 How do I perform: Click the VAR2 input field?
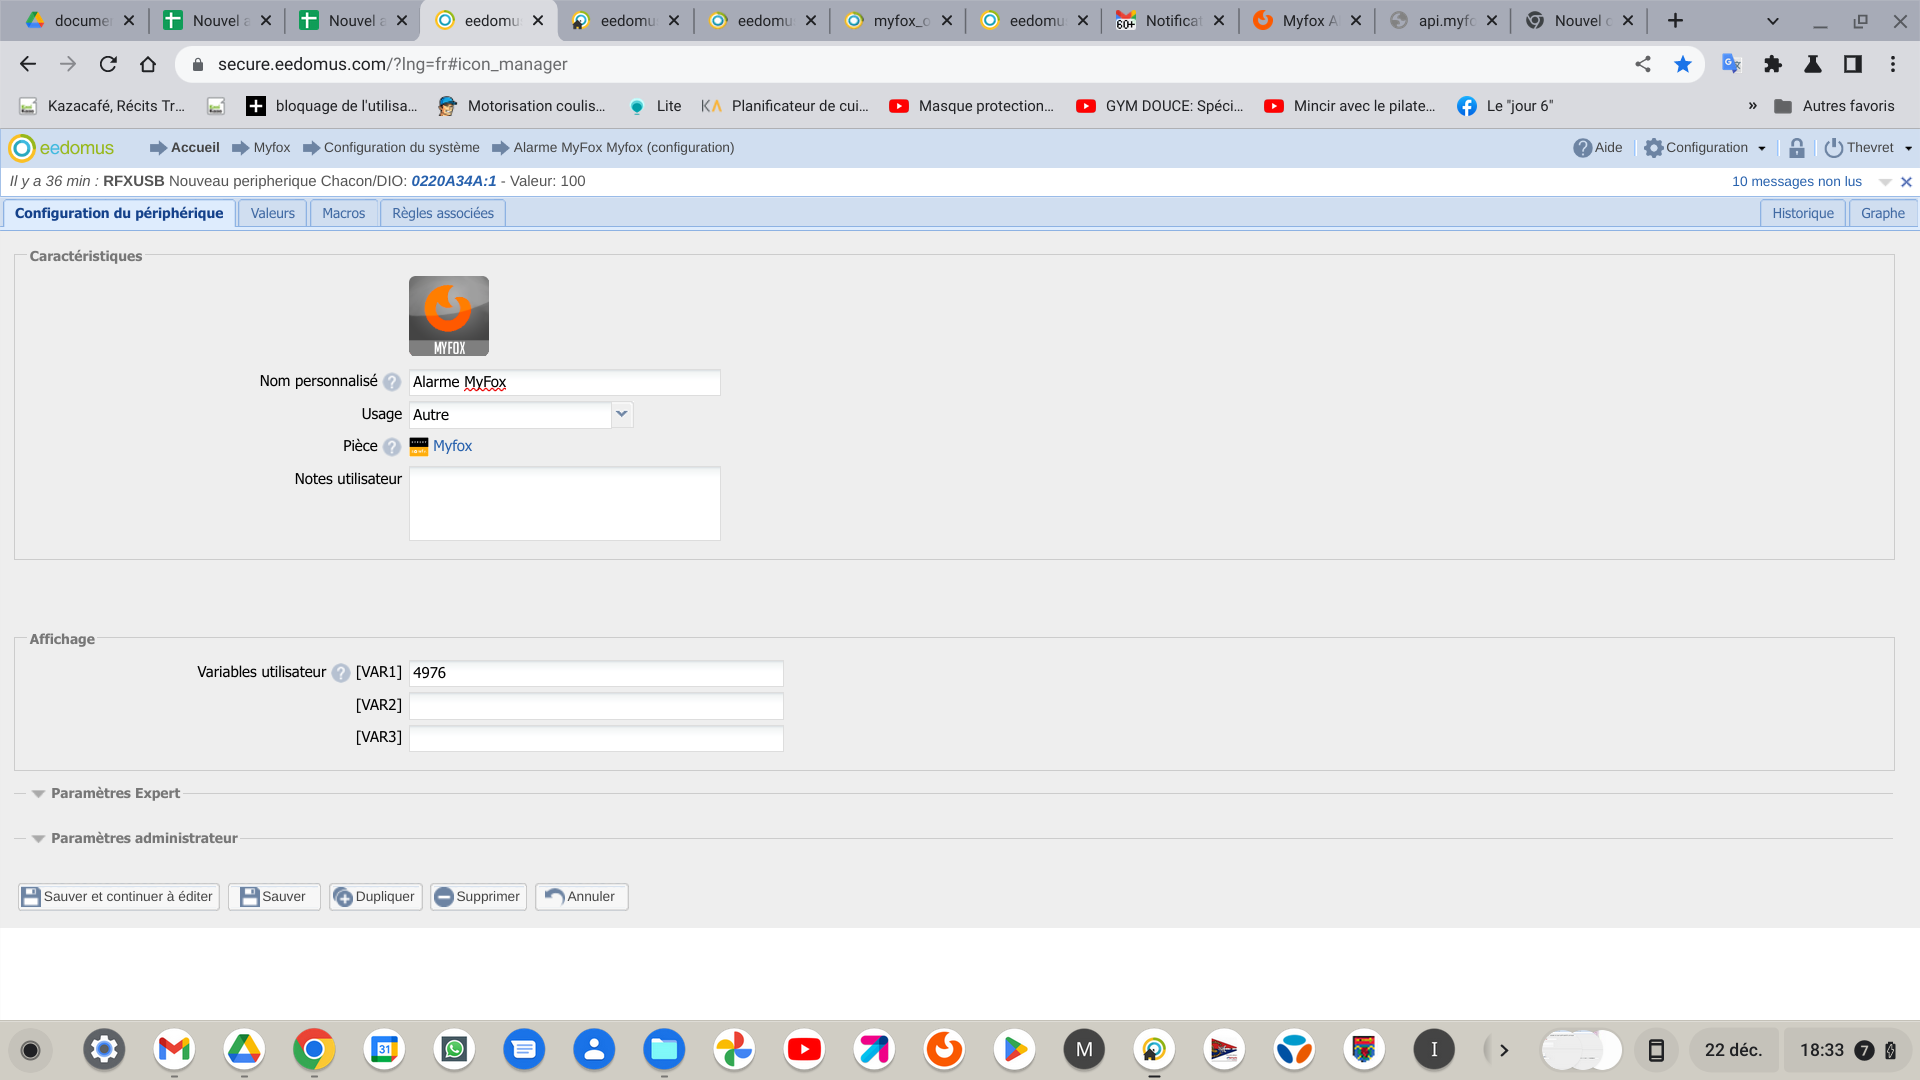point(596,706)
